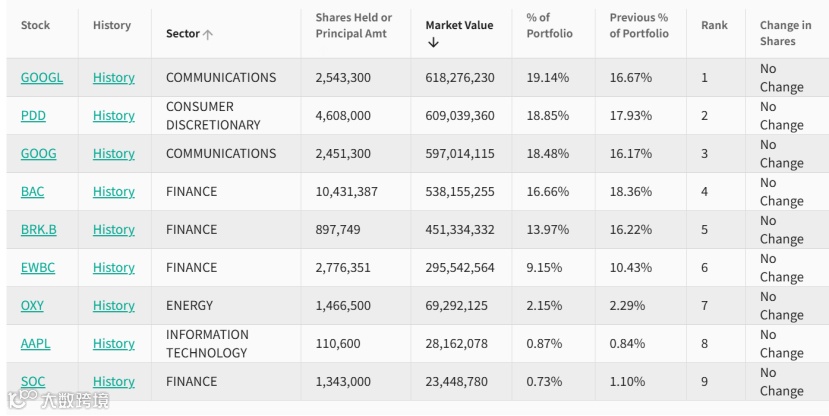Open the AAPL stock link
The image size is (829, 416).
[35, 344]
